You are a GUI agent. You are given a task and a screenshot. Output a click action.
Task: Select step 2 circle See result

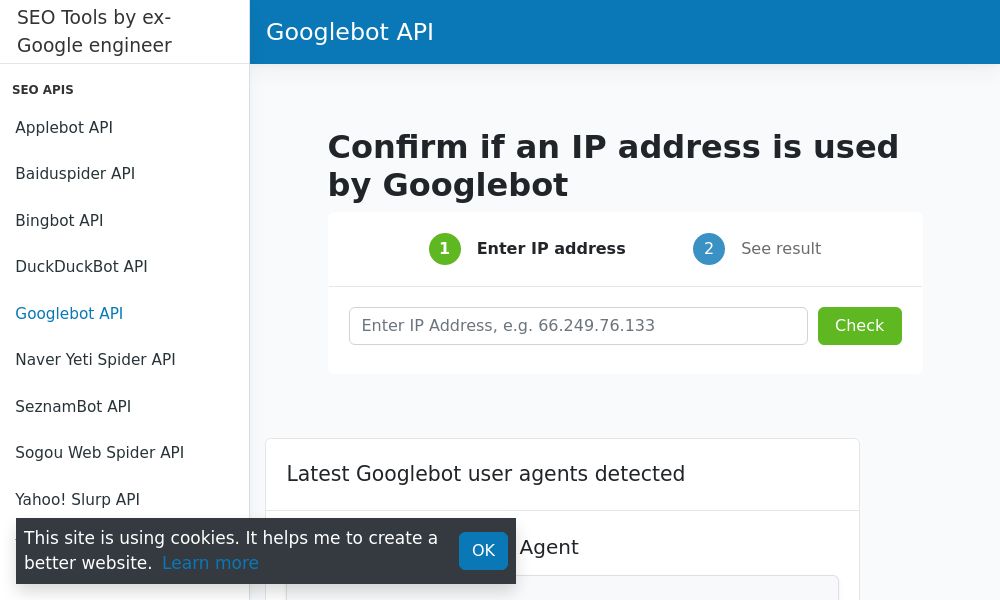pos(709,249)
